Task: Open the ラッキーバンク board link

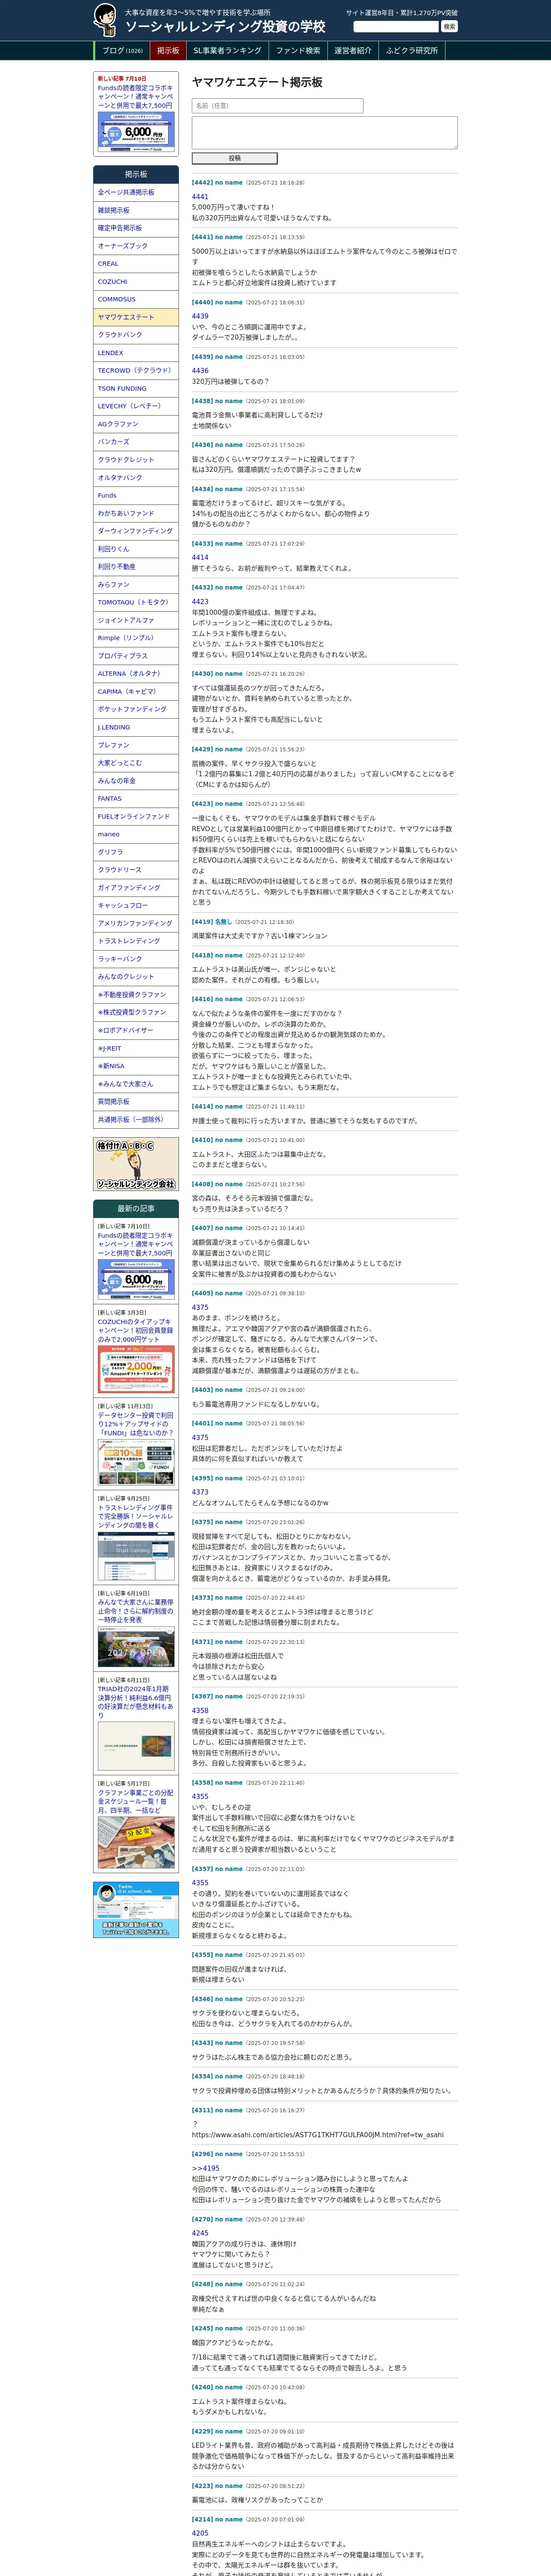Action: 136,959
